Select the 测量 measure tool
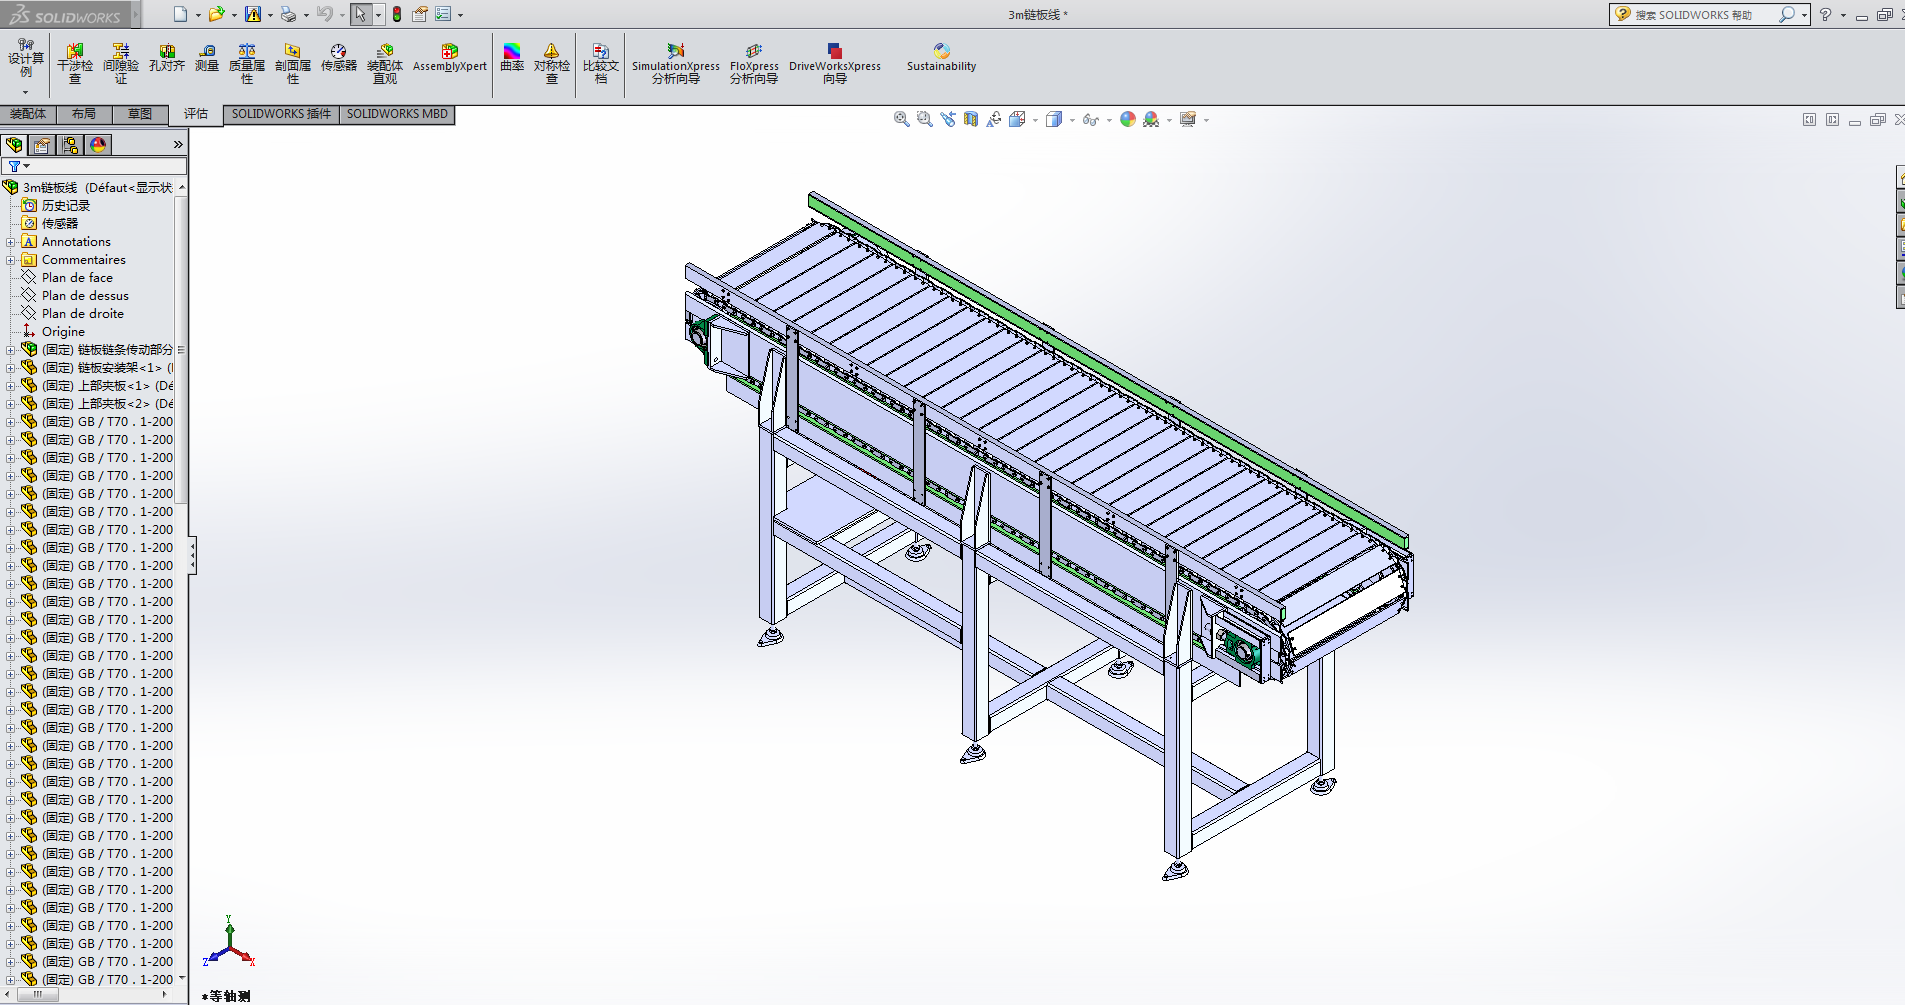 click(206, 58)
